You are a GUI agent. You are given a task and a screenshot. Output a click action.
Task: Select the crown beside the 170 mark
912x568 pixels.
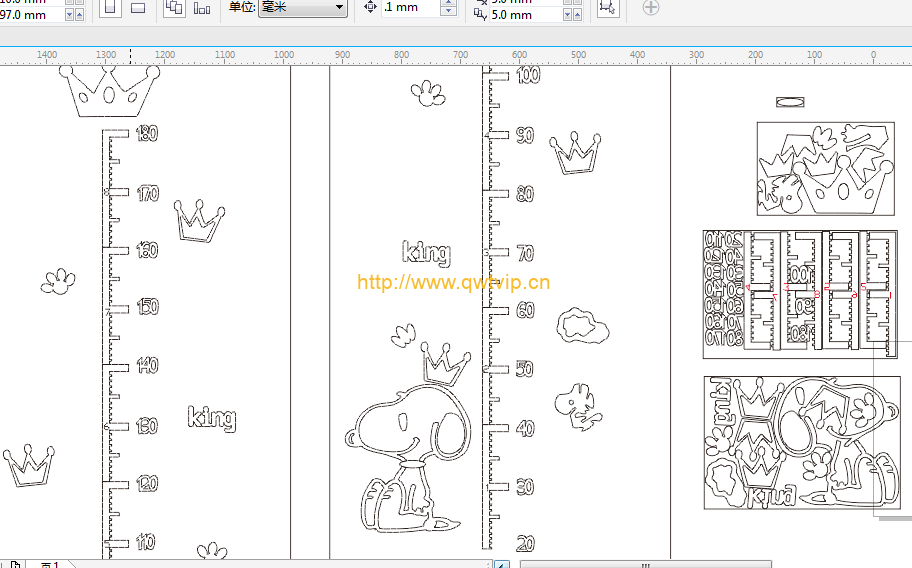coord(199,221)
